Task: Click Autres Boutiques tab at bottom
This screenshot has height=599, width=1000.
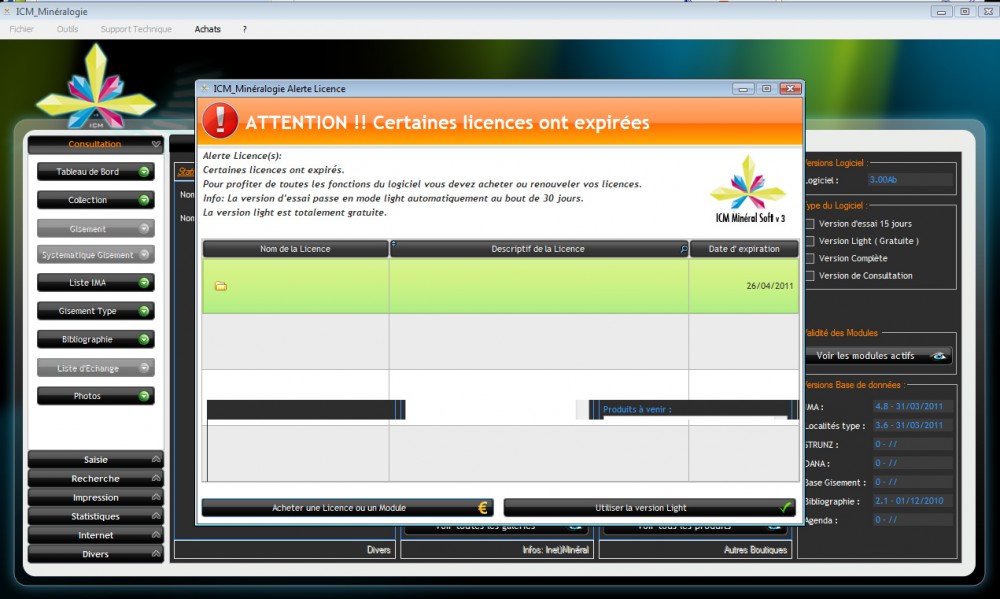Action: click(x=695, y=550)
